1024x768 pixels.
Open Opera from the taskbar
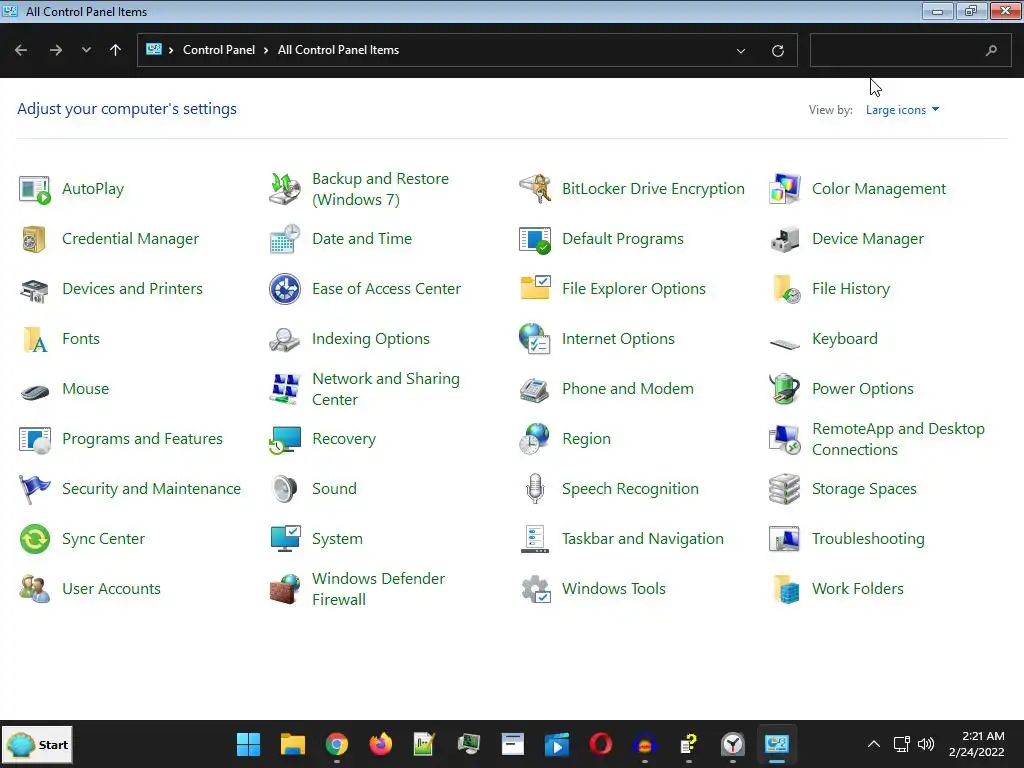click(600, 744)
